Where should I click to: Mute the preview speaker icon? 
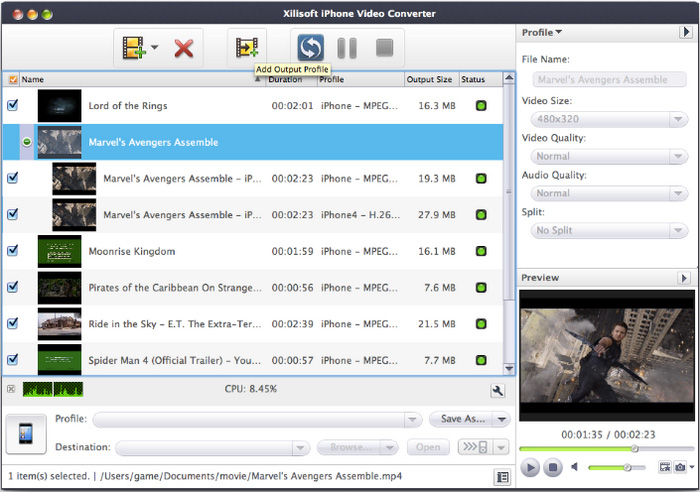click(575, 467)
